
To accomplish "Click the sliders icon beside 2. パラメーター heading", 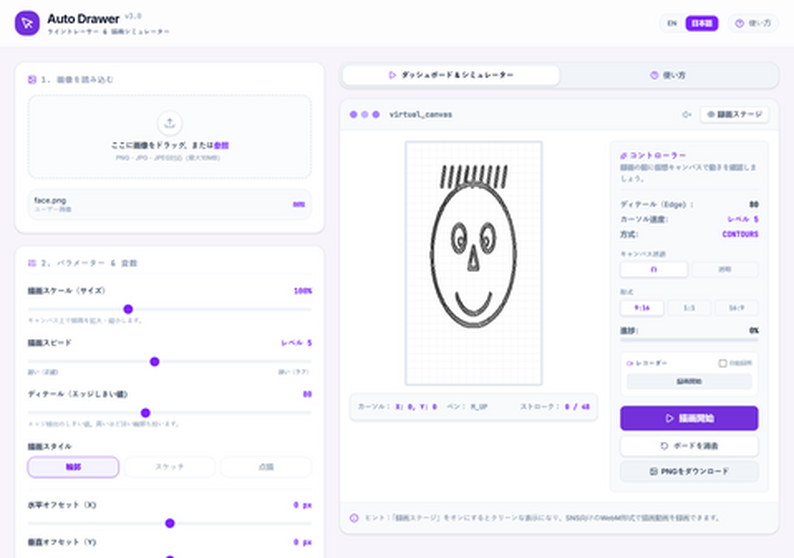I will click(x=32, y=263).
